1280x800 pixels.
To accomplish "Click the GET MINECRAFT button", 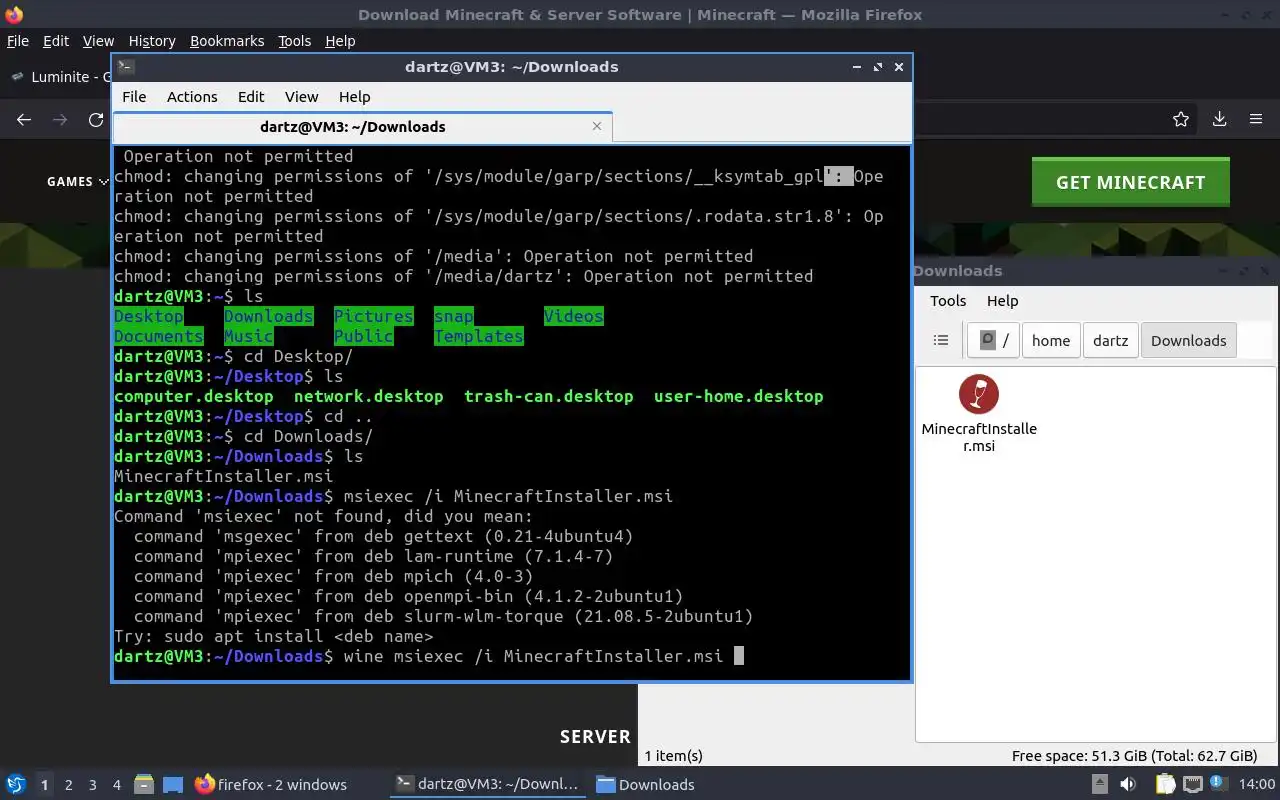I will [1130, 182].
